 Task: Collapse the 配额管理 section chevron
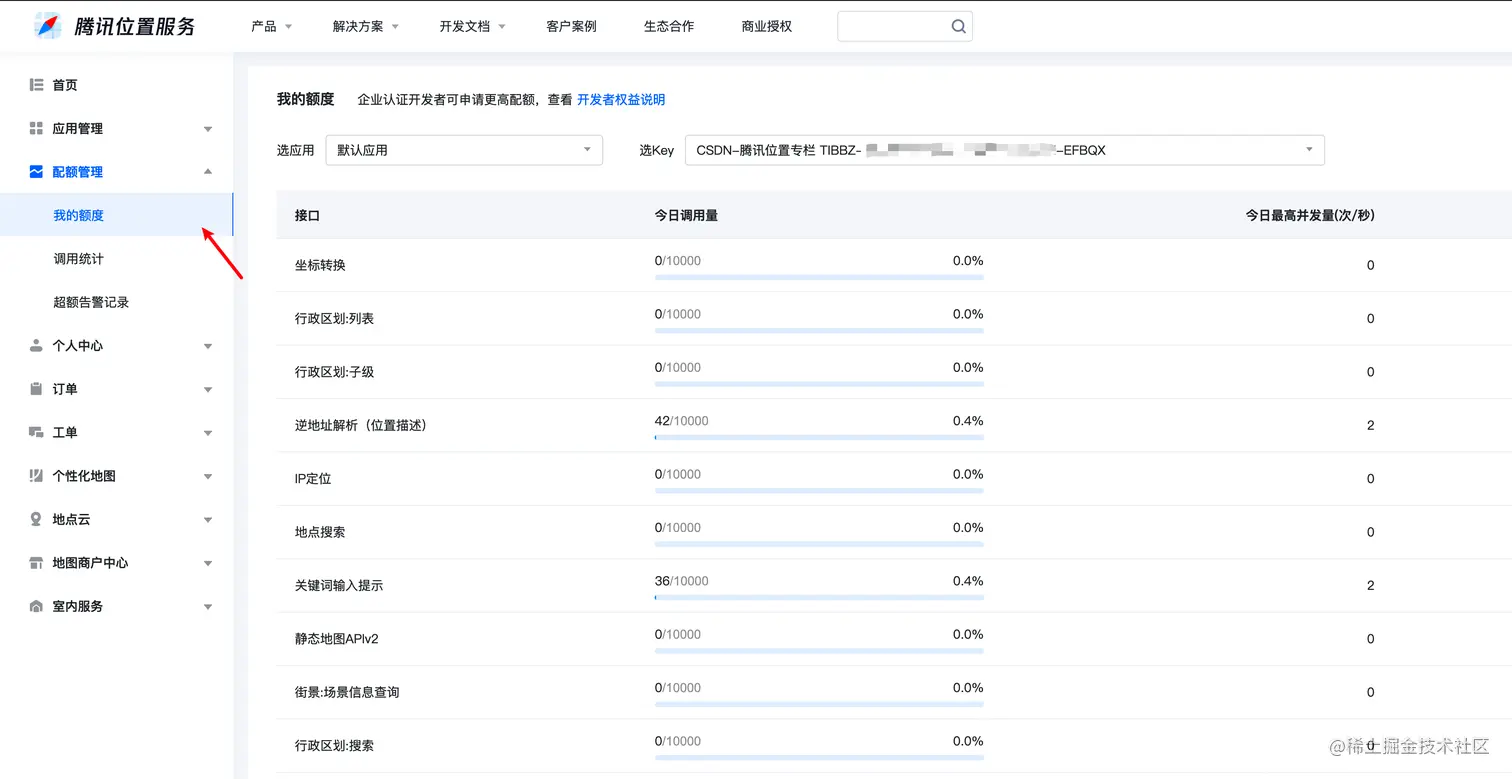(208, 171)
